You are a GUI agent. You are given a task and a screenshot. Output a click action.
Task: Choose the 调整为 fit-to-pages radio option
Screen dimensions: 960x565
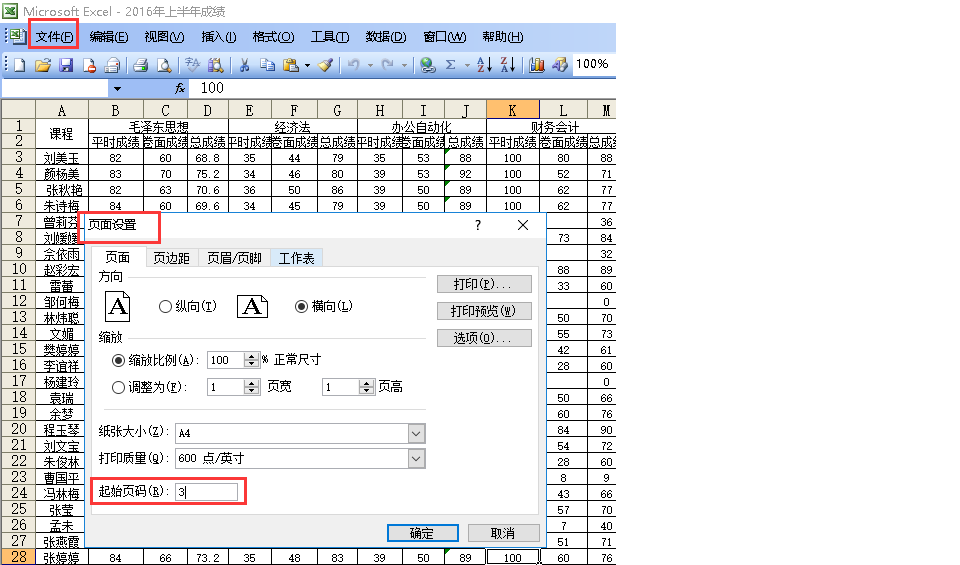tap(119, 386)
